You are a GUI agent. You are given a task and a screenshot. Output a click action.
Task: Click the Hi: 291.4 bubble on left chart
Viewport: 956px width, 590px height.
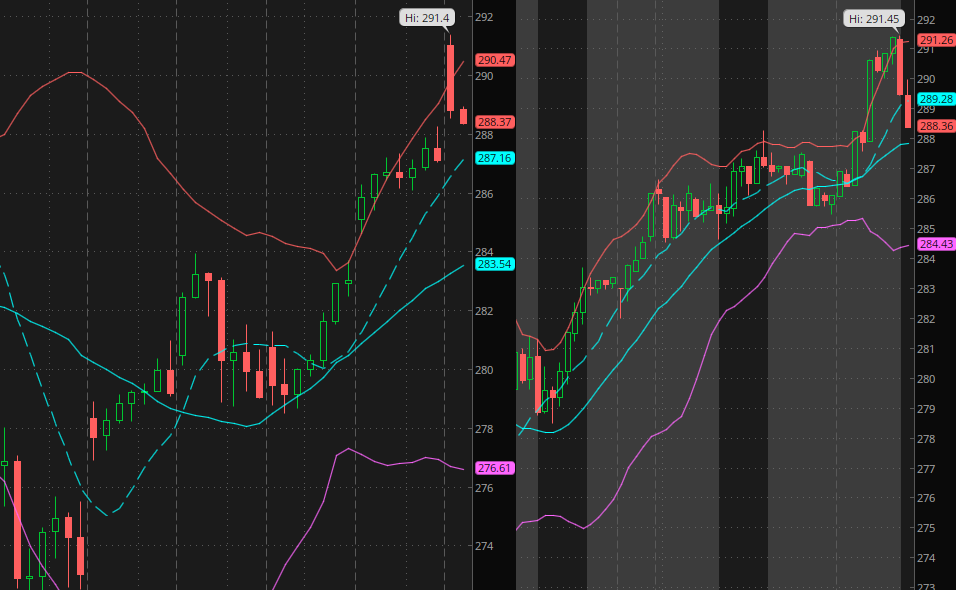point(427,18)
